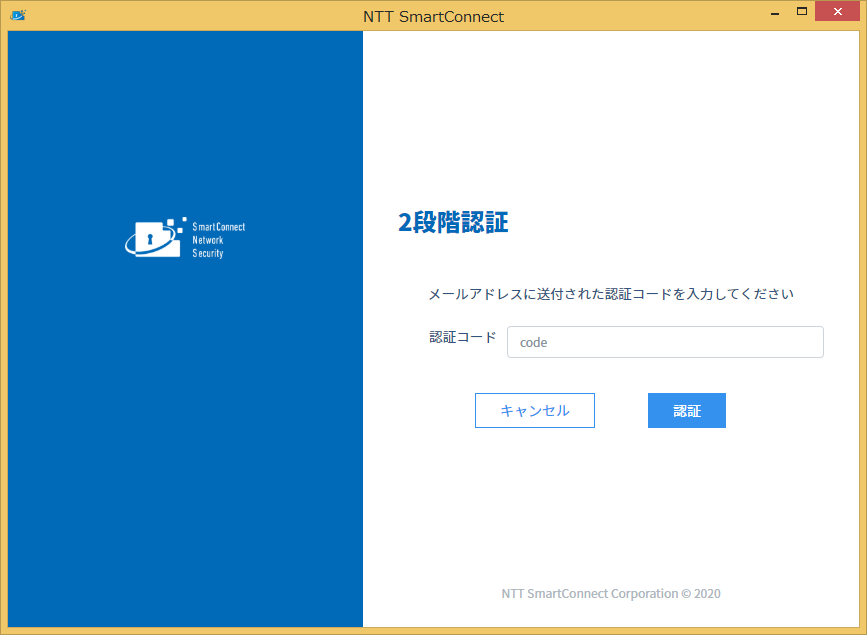This screenshot has width=867, height=635.
Task: Click the app icon in the title bar
Action: point(18,15)
